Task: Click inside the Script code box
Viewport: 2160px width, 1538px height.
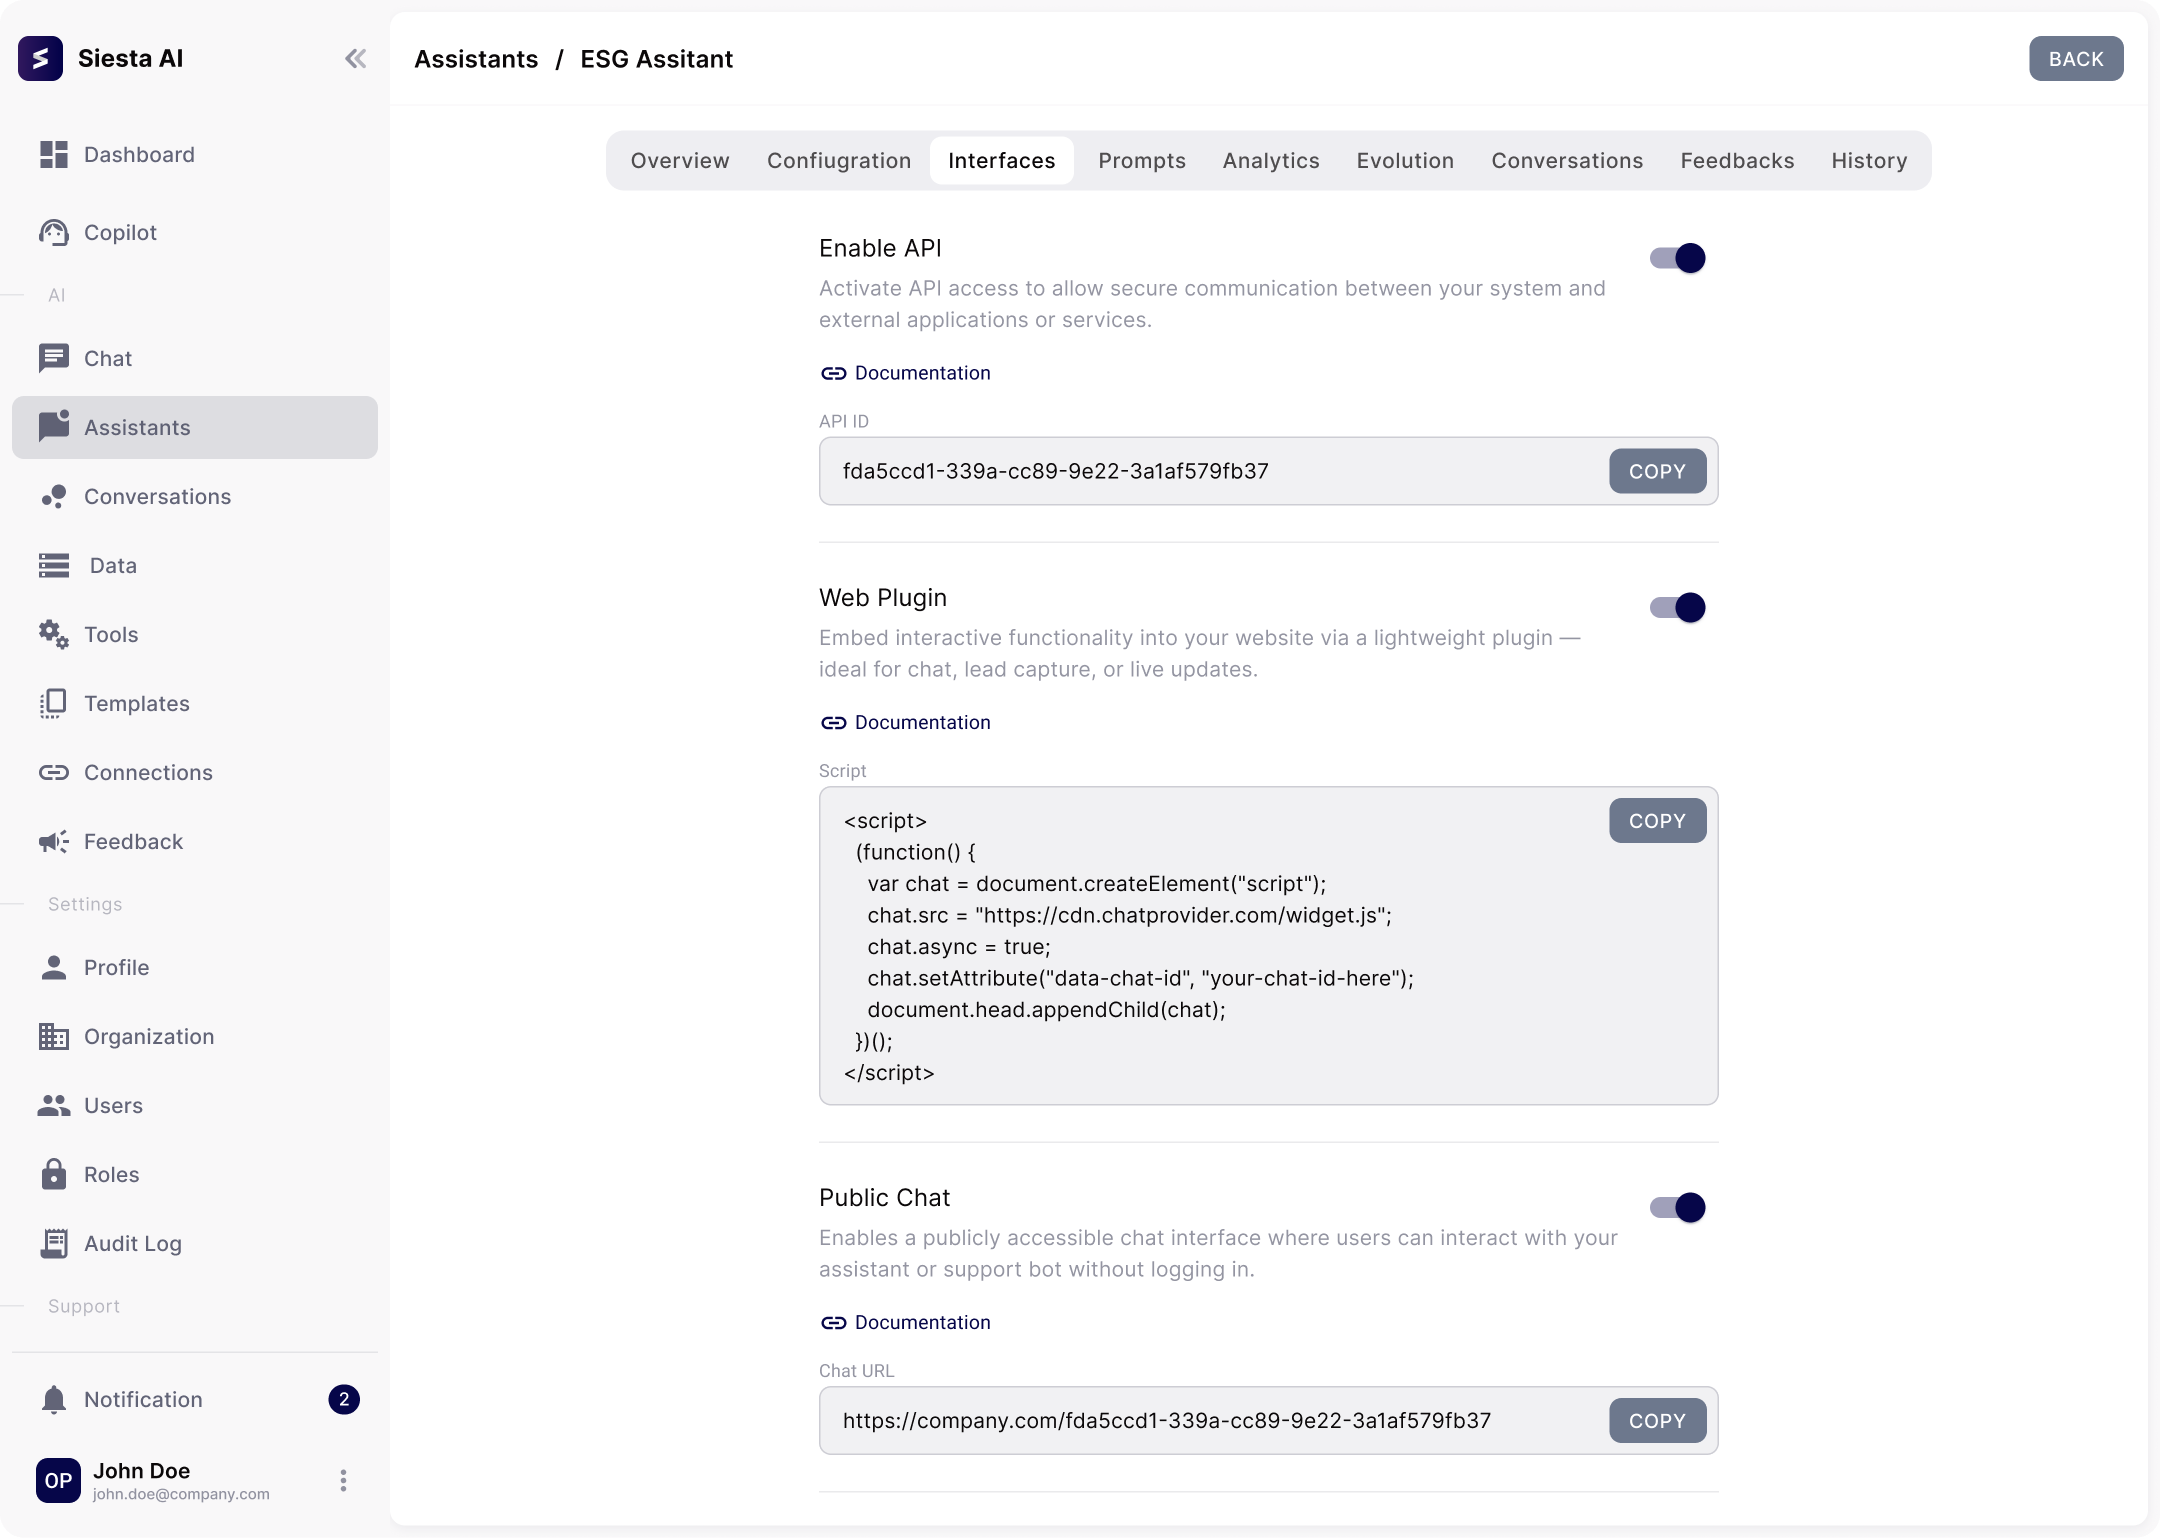Action: pos(1268,946)
